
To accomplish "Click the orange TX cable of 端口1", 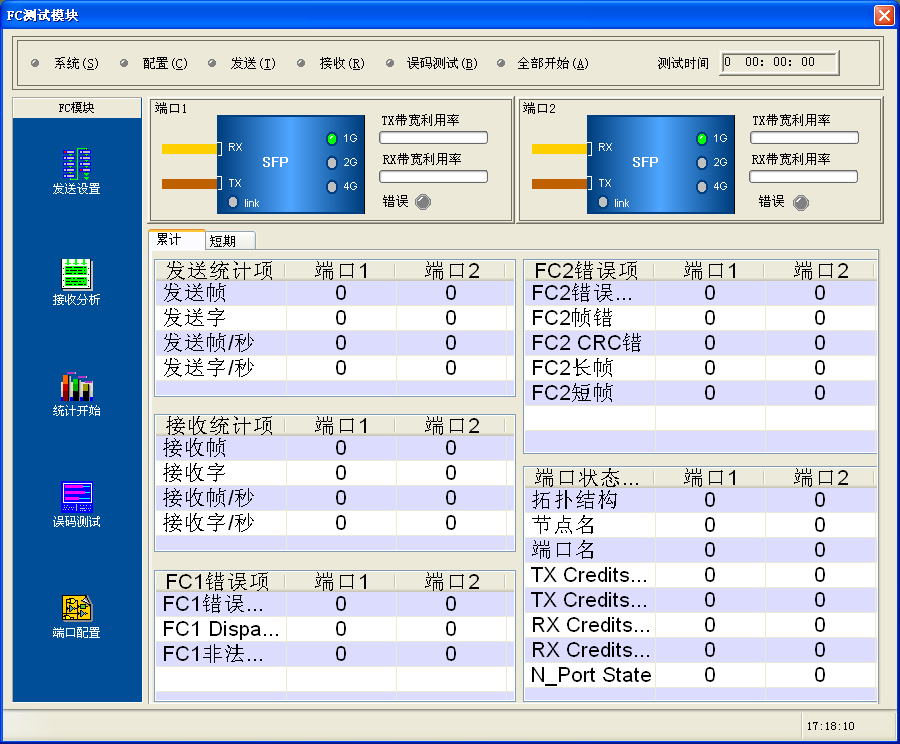I will (190, 184).
